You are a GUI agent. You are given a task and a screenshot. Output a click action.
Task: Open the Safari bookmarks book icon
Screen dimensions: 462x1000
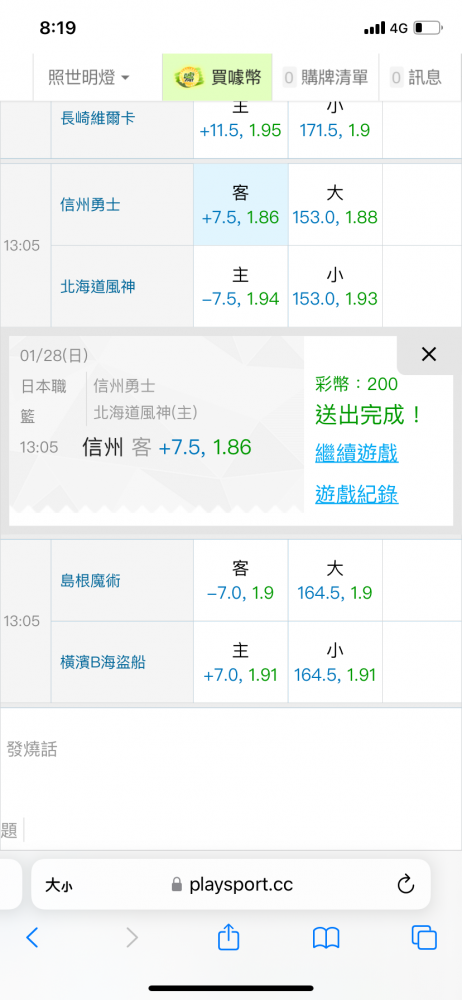point(326,938)
